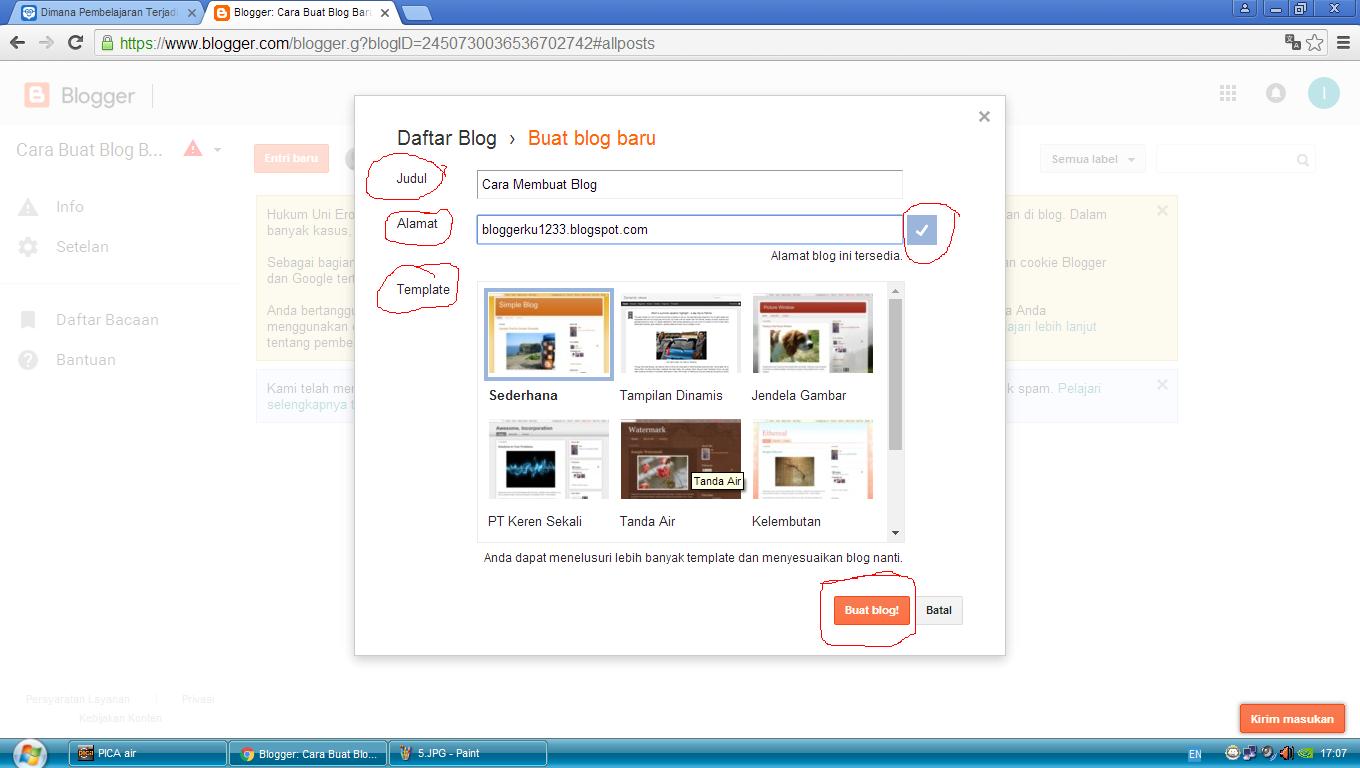Click the Persyaratan Layanan footer link
1360x768 pixels.
tap(78, 699)
